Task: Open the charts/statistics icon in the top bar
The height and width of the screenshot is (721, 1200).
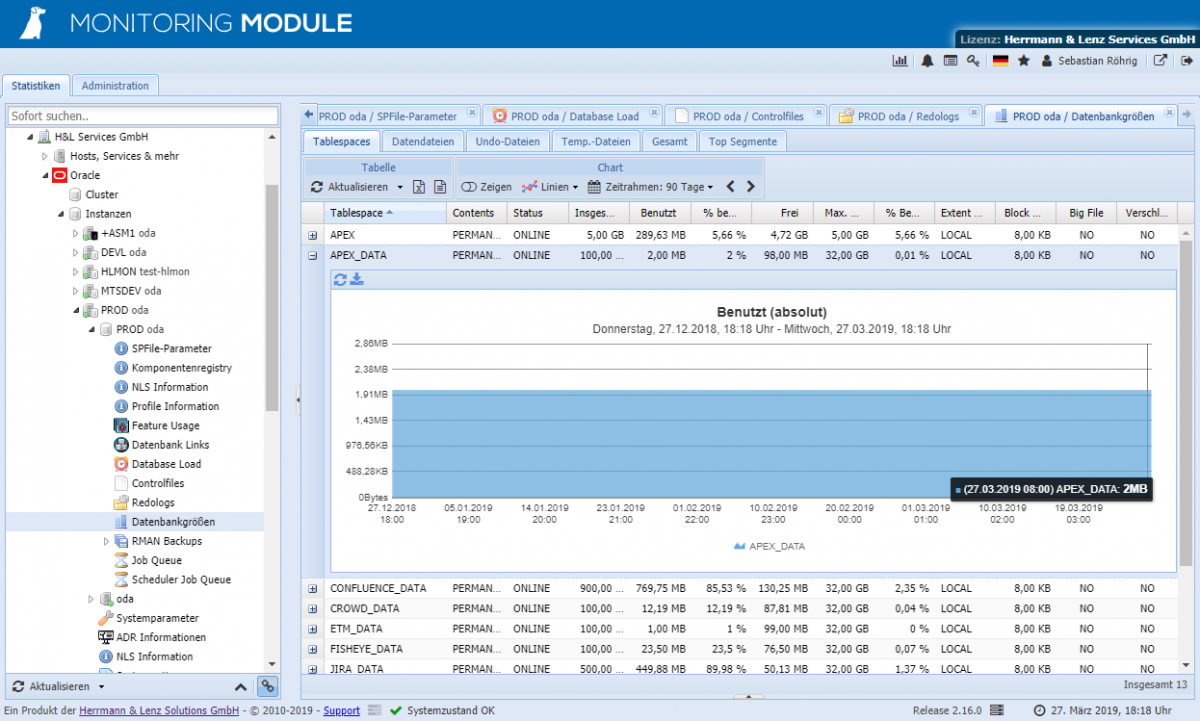Action: (899, 60)
